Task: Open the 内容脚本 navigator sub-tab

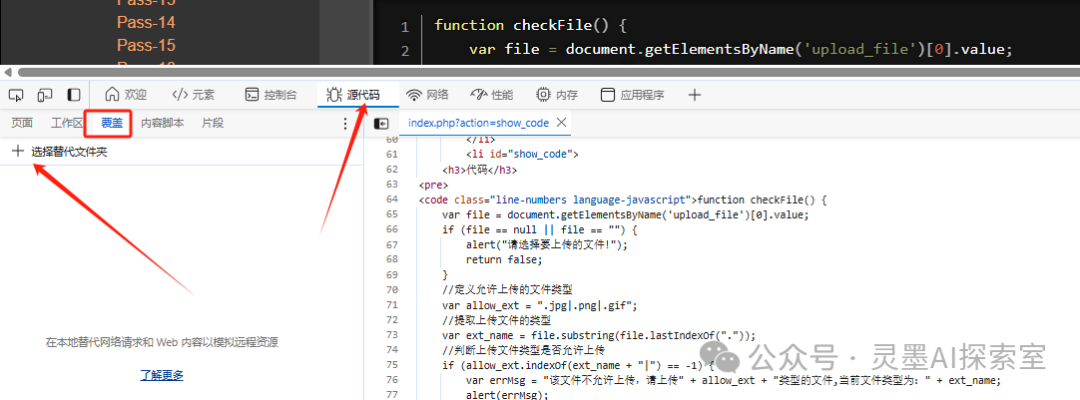Action: [163, 123]
